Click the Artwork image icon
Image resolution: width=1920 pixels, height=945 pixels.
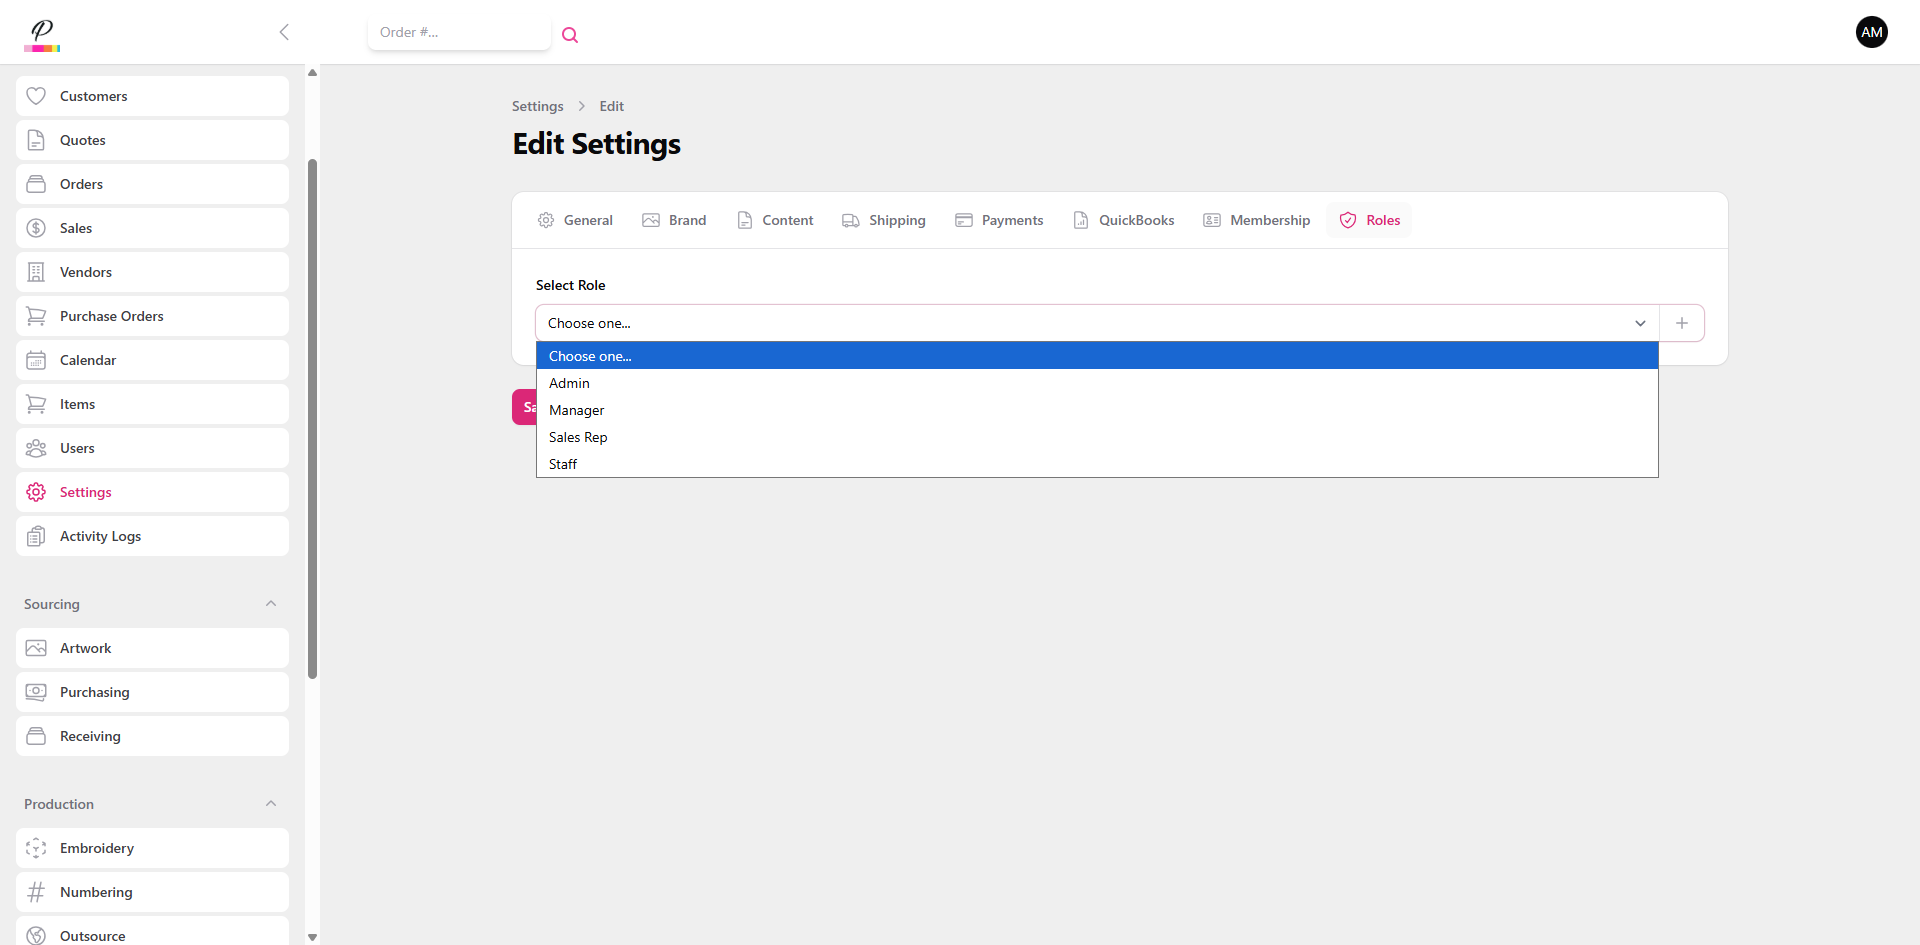[x=36, y=648]
